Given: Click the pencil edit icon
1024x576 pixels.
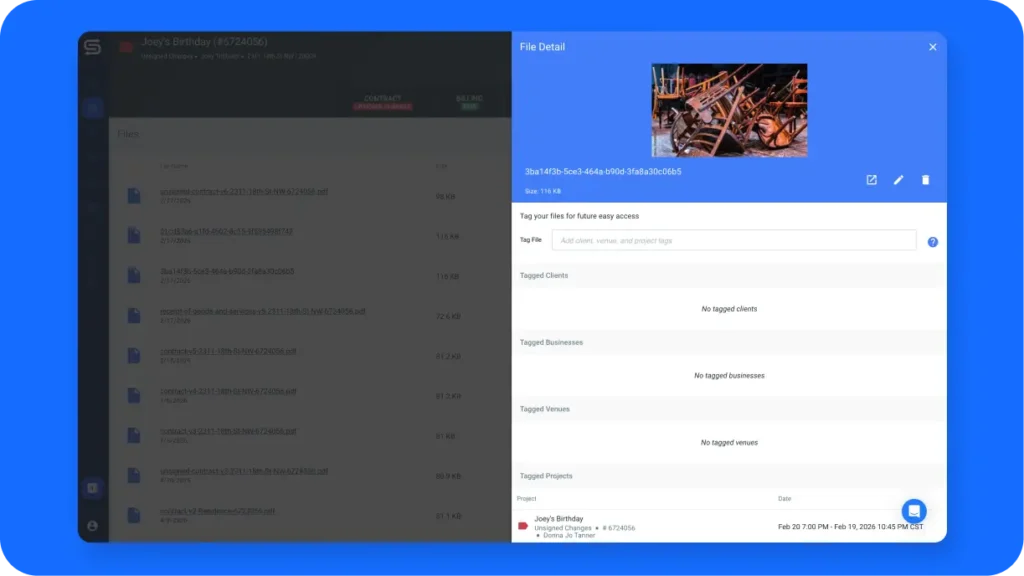Looking at the screenshot, I should [898, 180].
